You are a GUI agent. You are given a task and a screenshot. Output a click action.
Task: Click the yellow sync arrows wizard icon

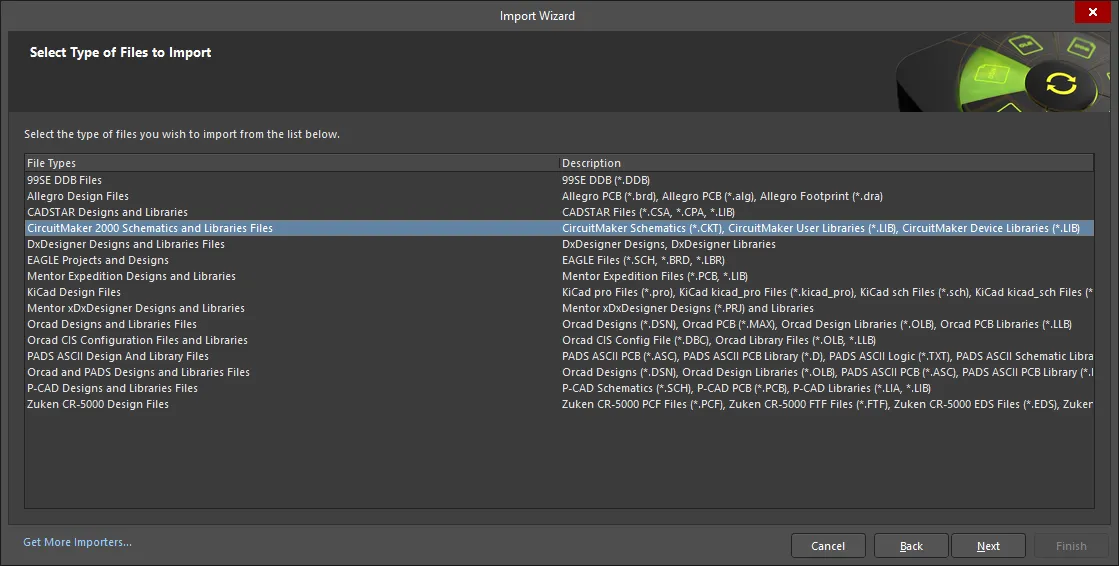pos(1060,84)
